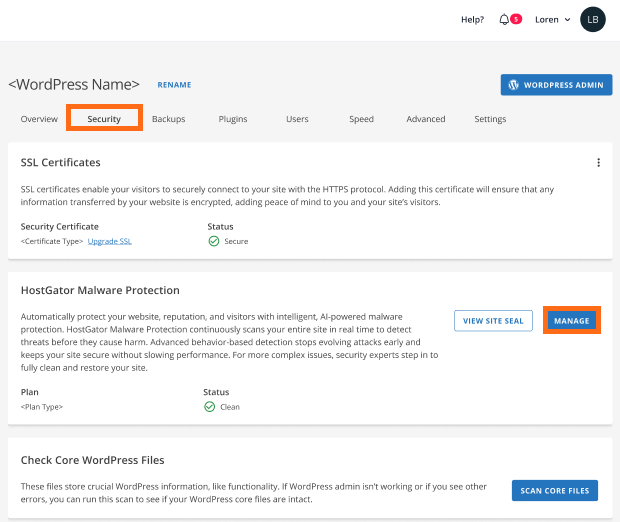Switch to the Settings tab
The image size is (620, 522).
pyautogui.click(x=490, y=119)
